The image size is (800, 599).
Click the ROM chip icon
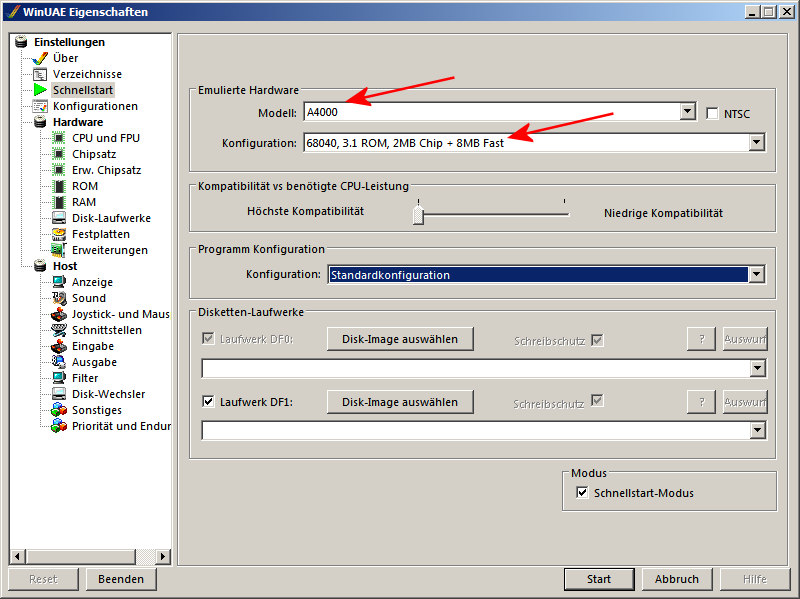(59, 186)
